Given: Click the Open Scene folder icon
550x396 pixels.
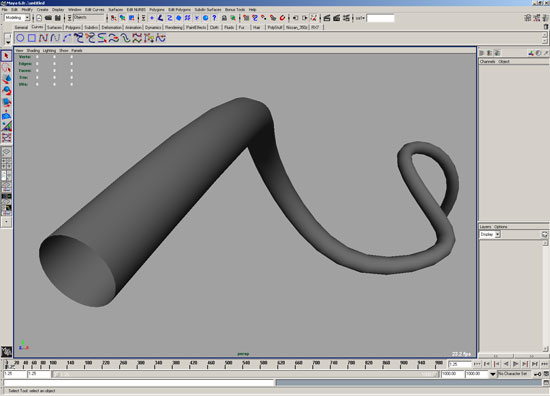Looking at the screenshot, I should pyautogui.click(x=48, y=18).
